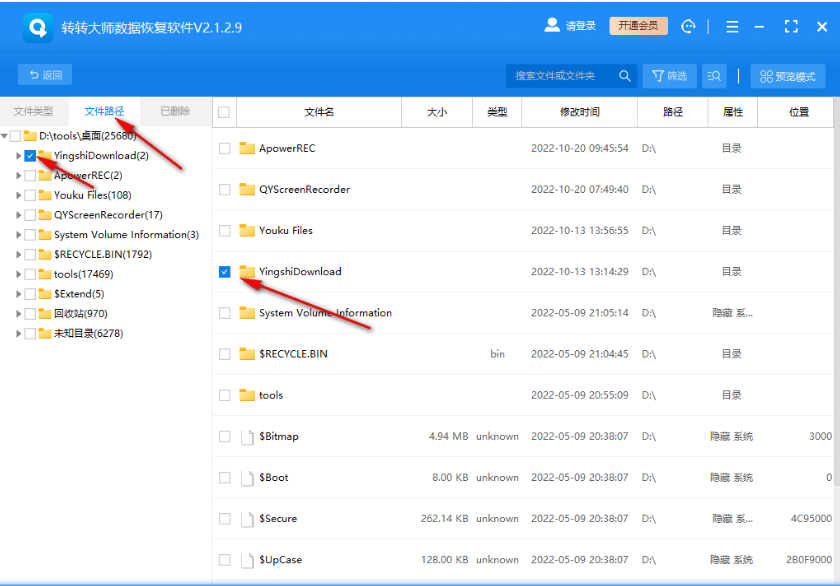Click the 回收站 folder icon in tree
The image size is (840, 586).
coord(45,313)
